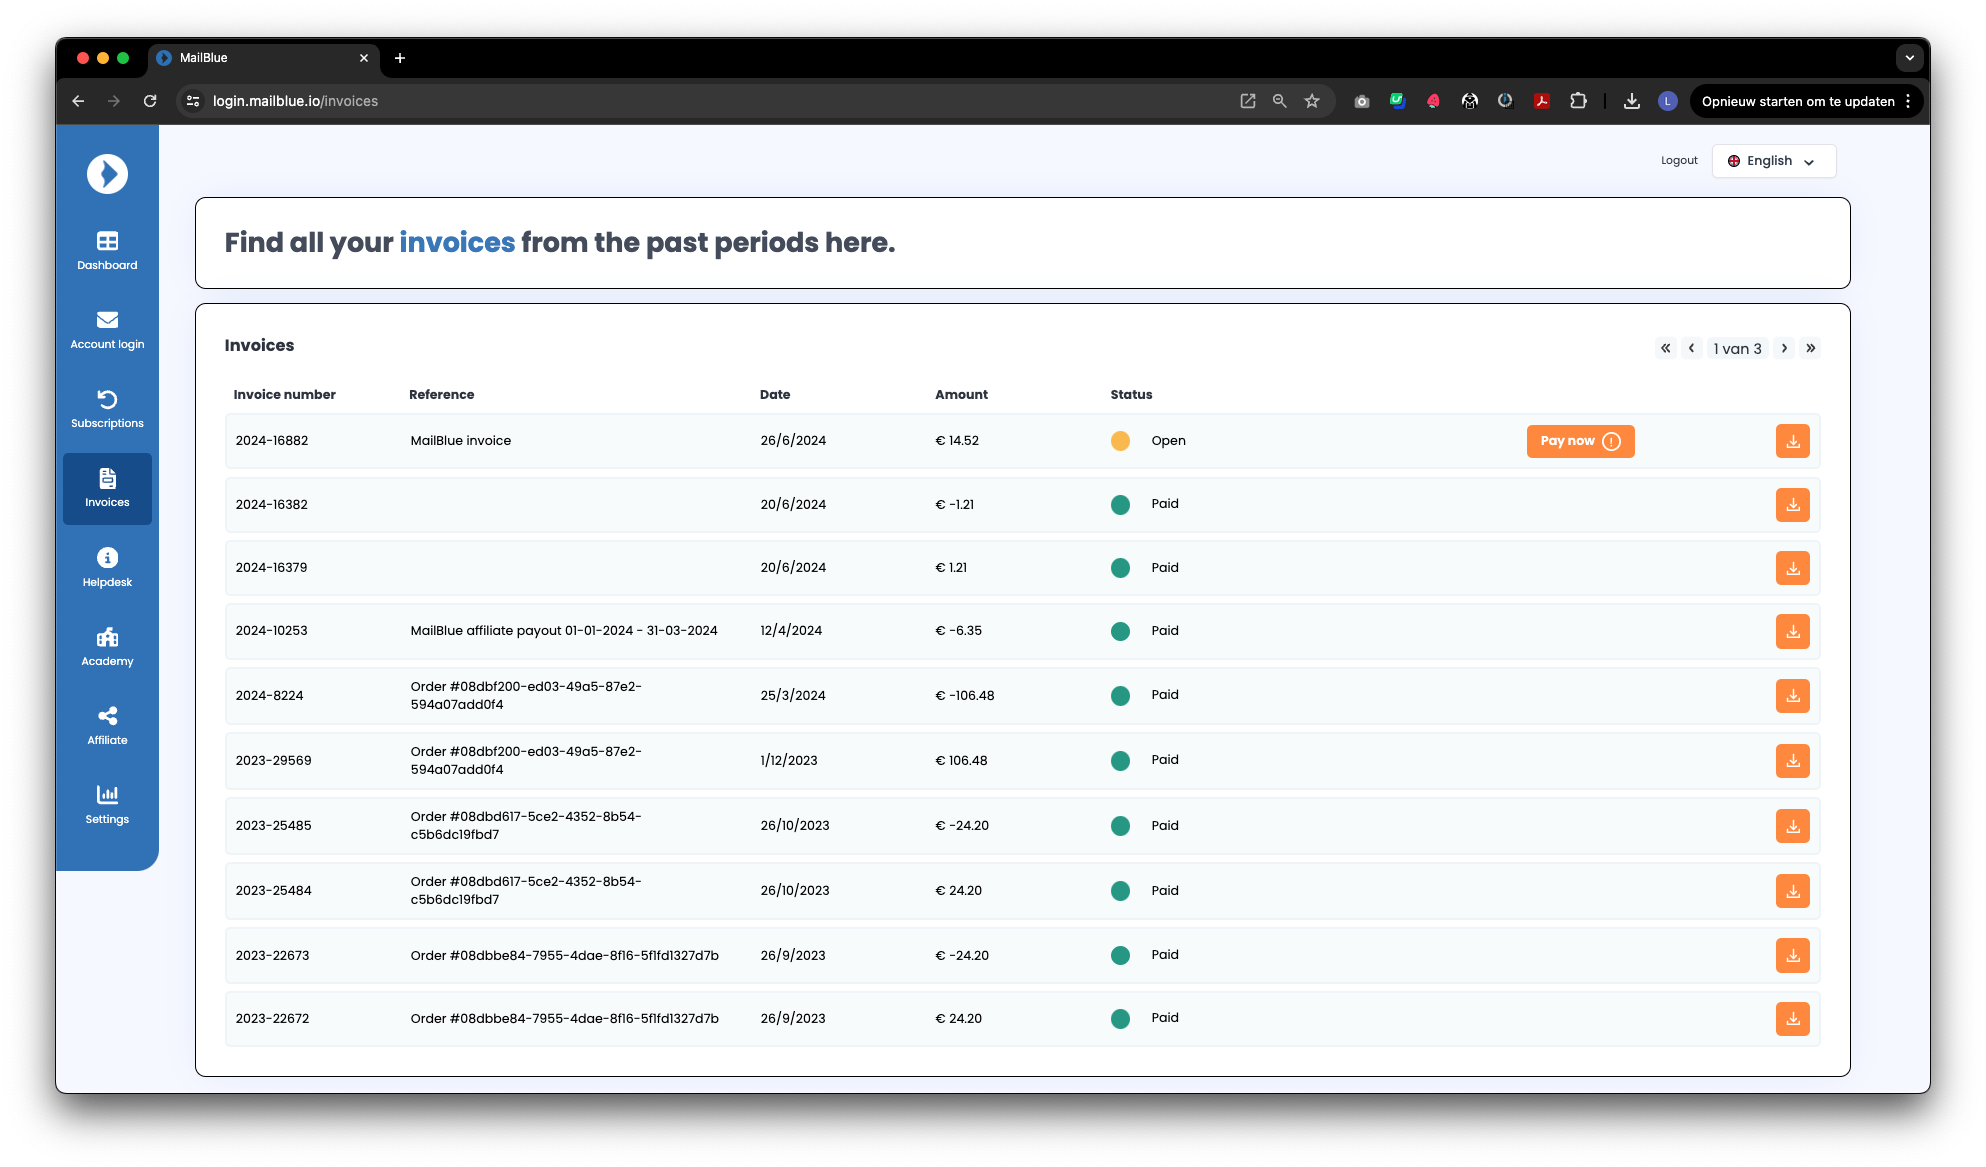The height and width of the screenshot is (1167, 1986).
Task: Click the 'invoices' highlighted heading word
Action: [457, 243]
